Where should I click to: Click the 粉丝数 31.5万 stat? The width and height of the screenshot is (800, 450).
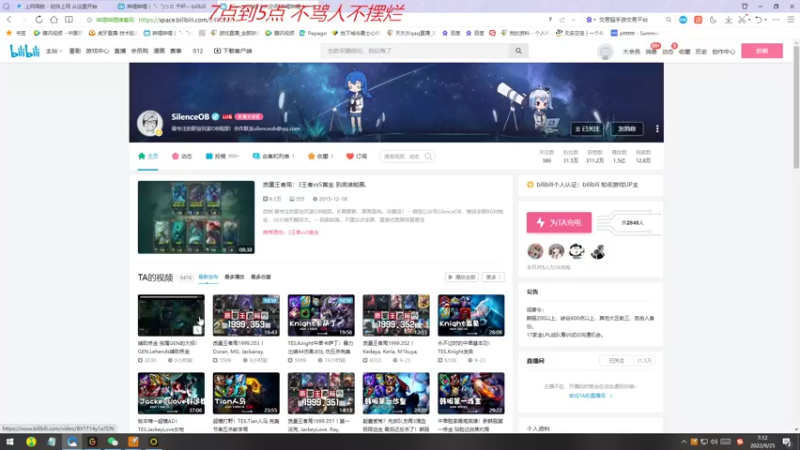(570, 157)
